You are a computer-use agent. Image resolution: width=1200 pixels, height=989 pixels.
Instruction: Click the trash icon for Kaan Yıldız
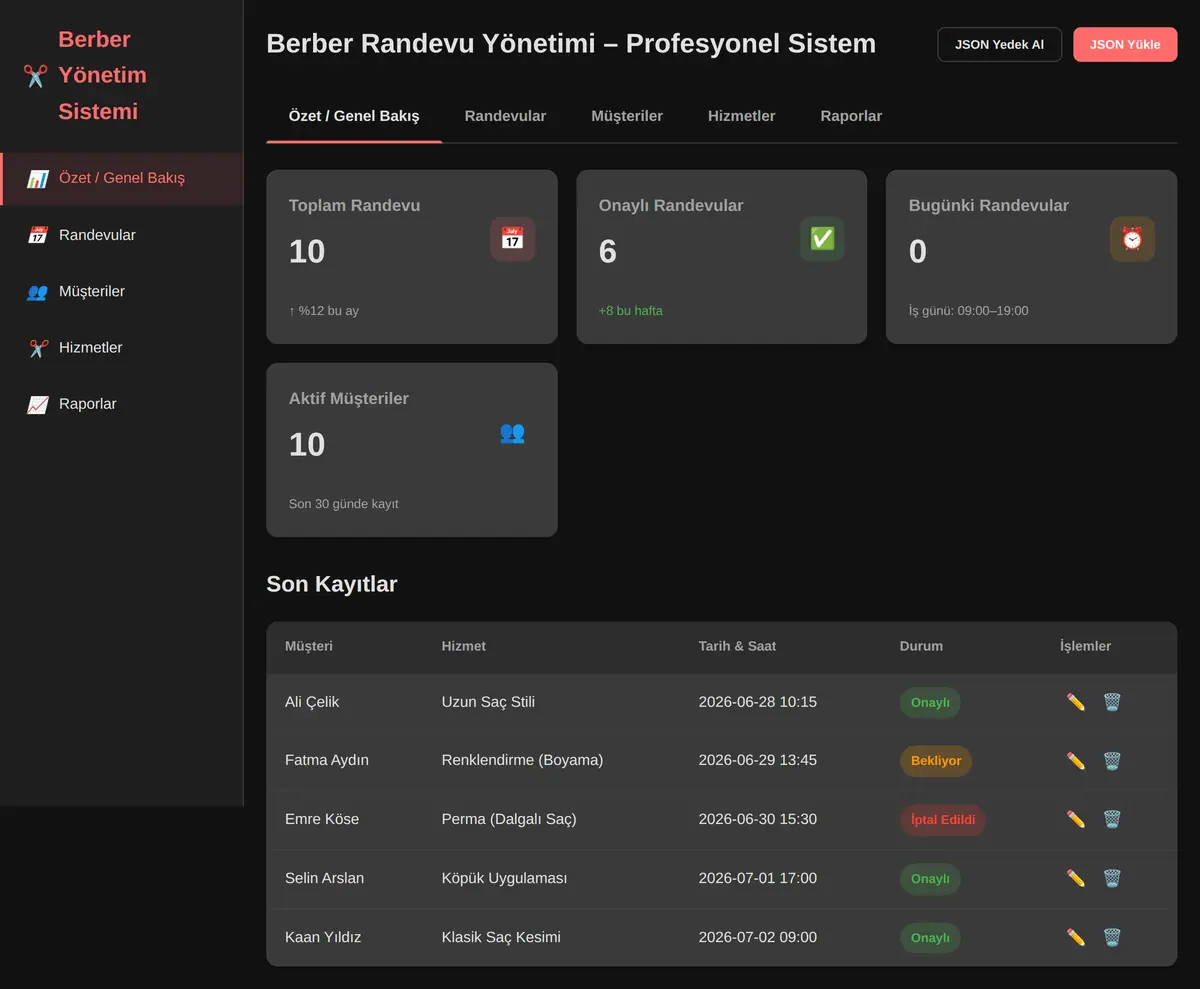pos(1112,937)
